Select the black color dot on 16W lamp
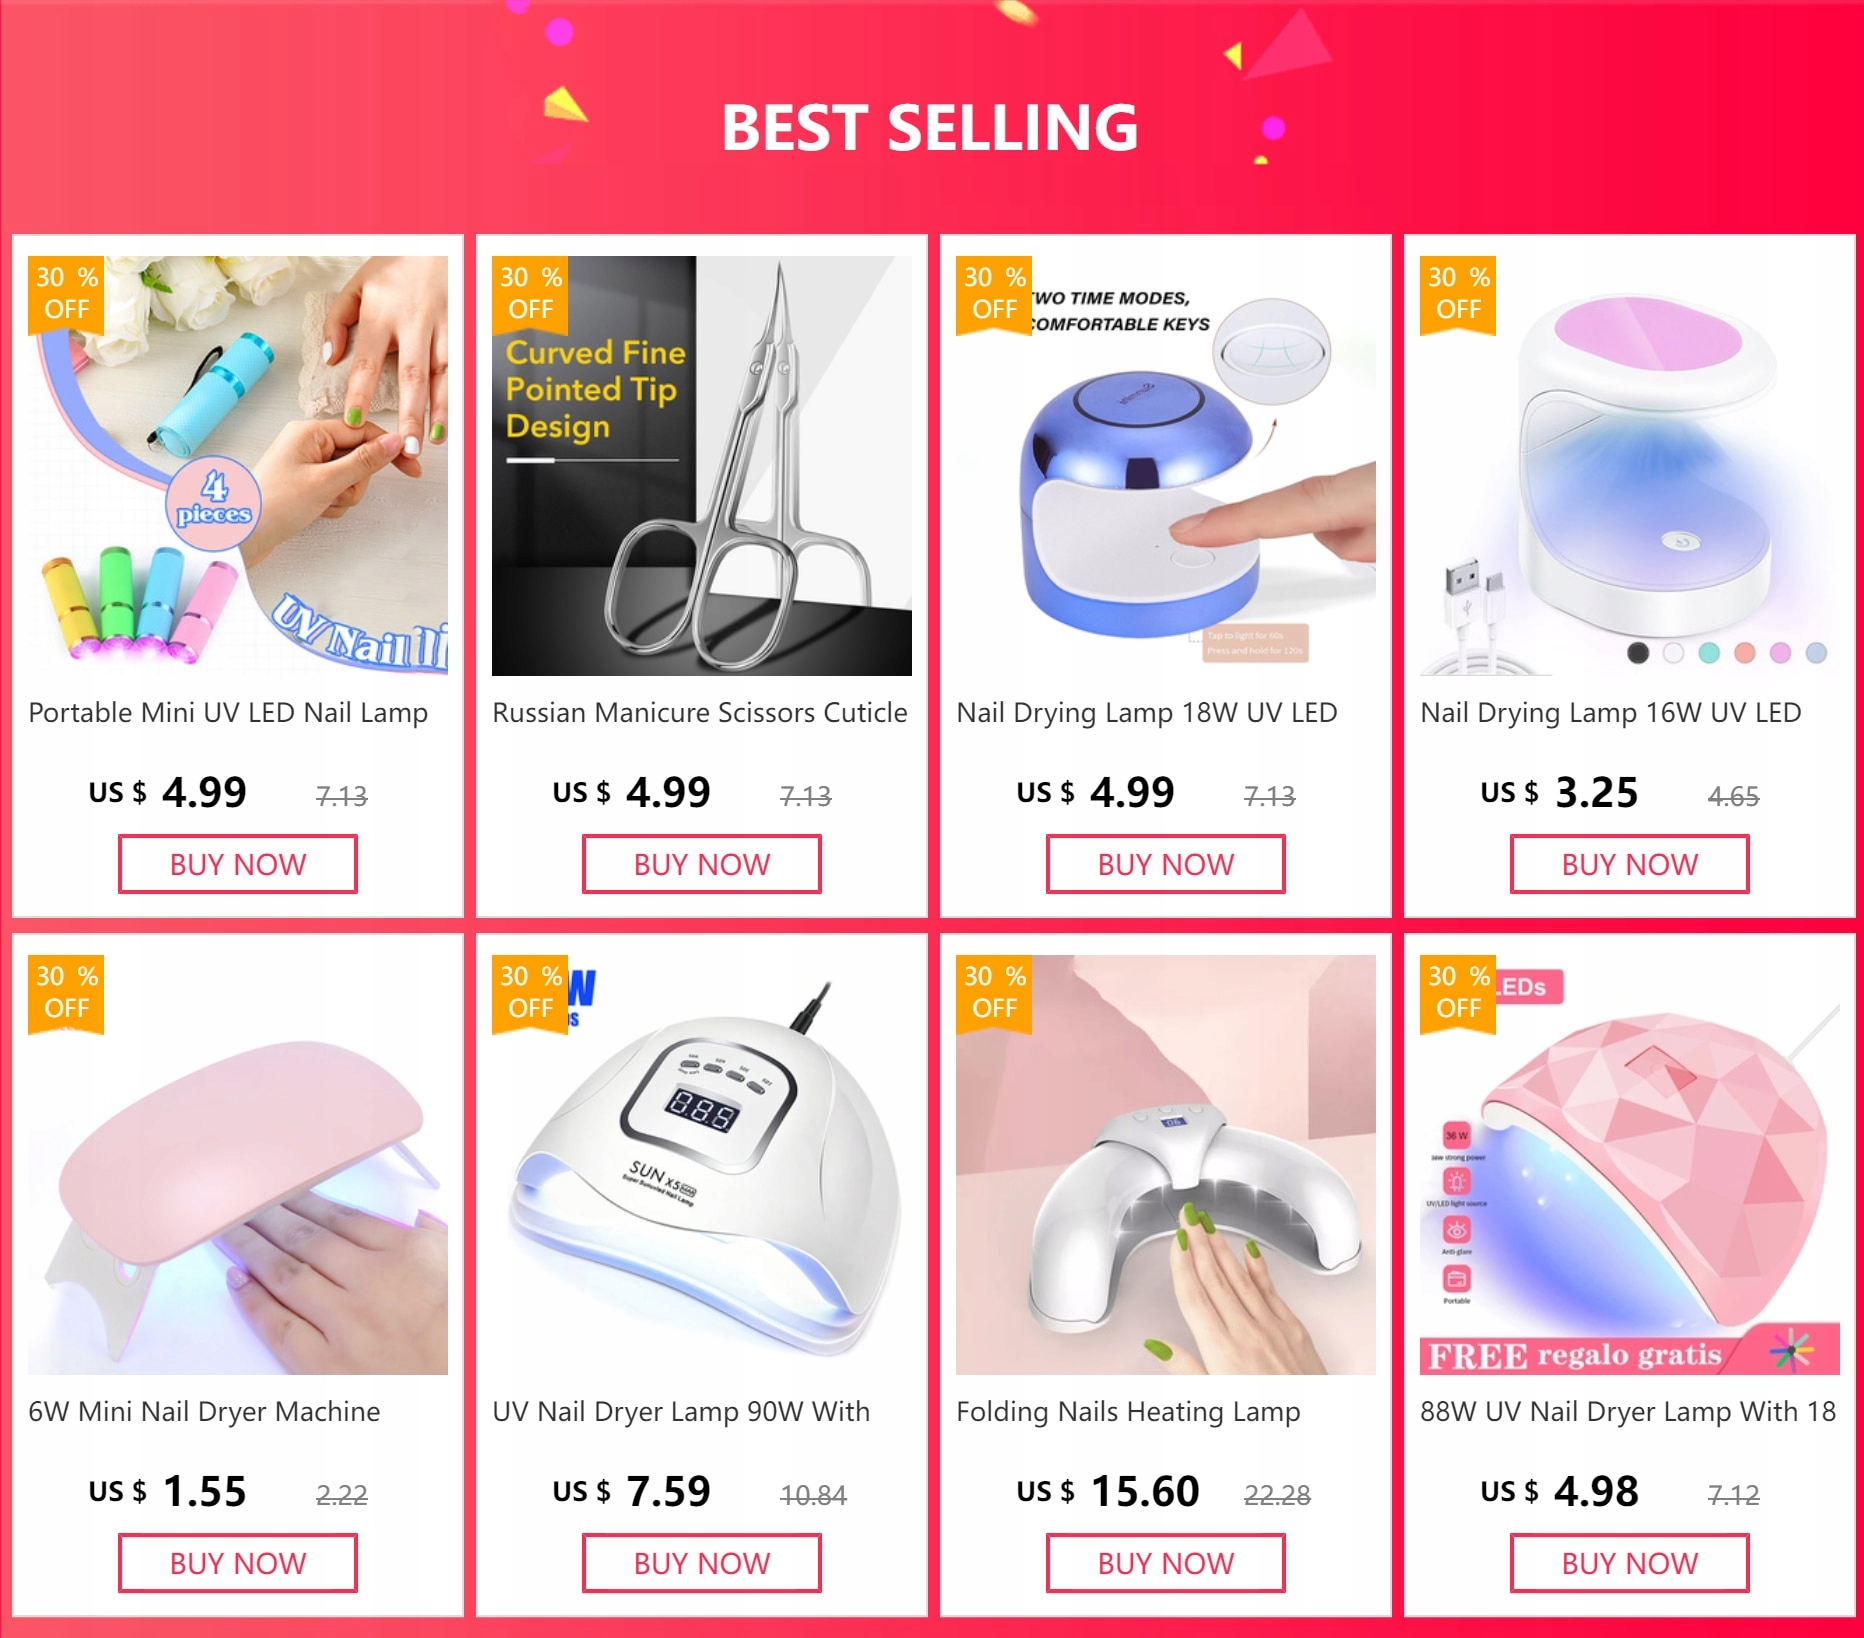The width and height of the screenshot is (1864, 1638). (1638, 653)
